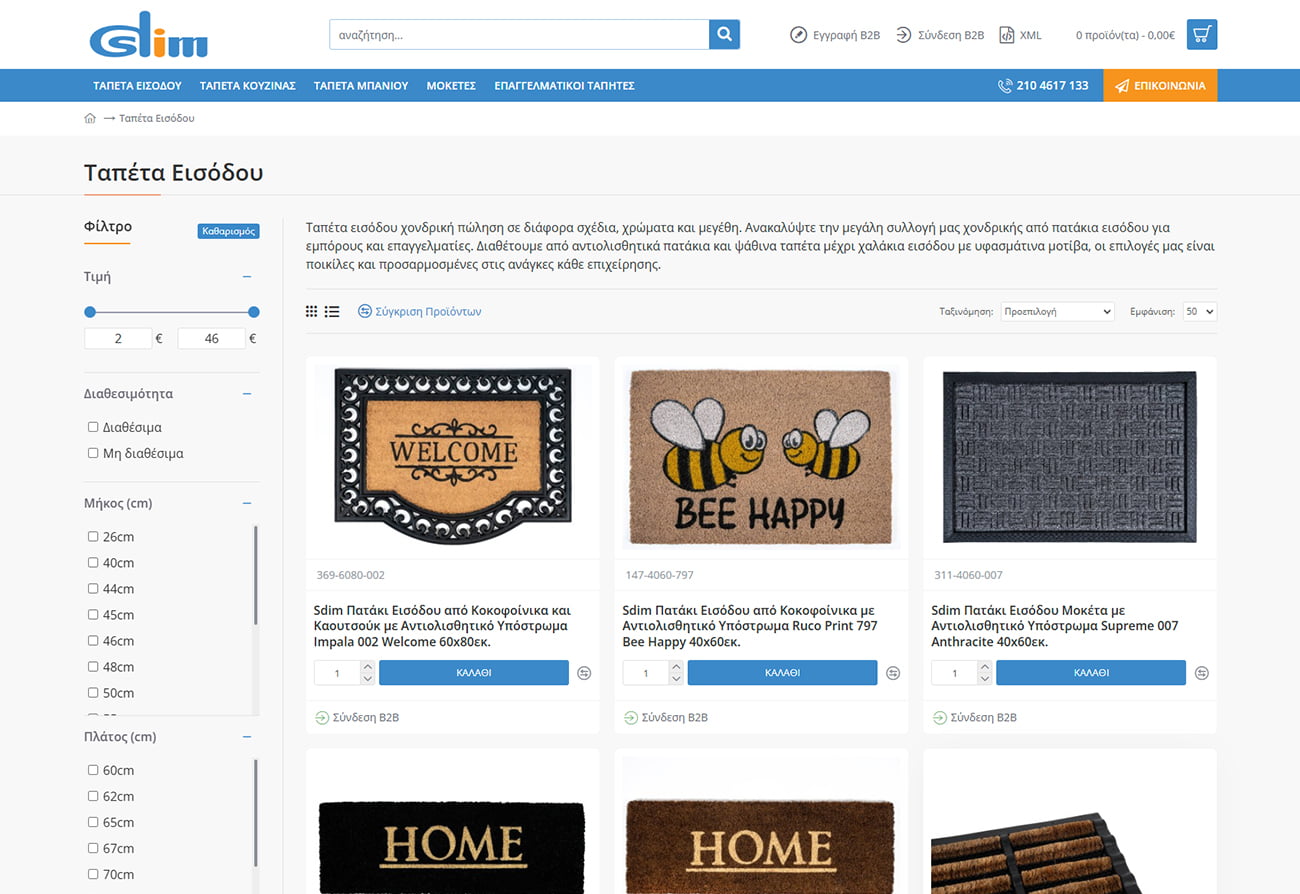Click the compass icon beside Εγγραφή B2B

(798, 35)
